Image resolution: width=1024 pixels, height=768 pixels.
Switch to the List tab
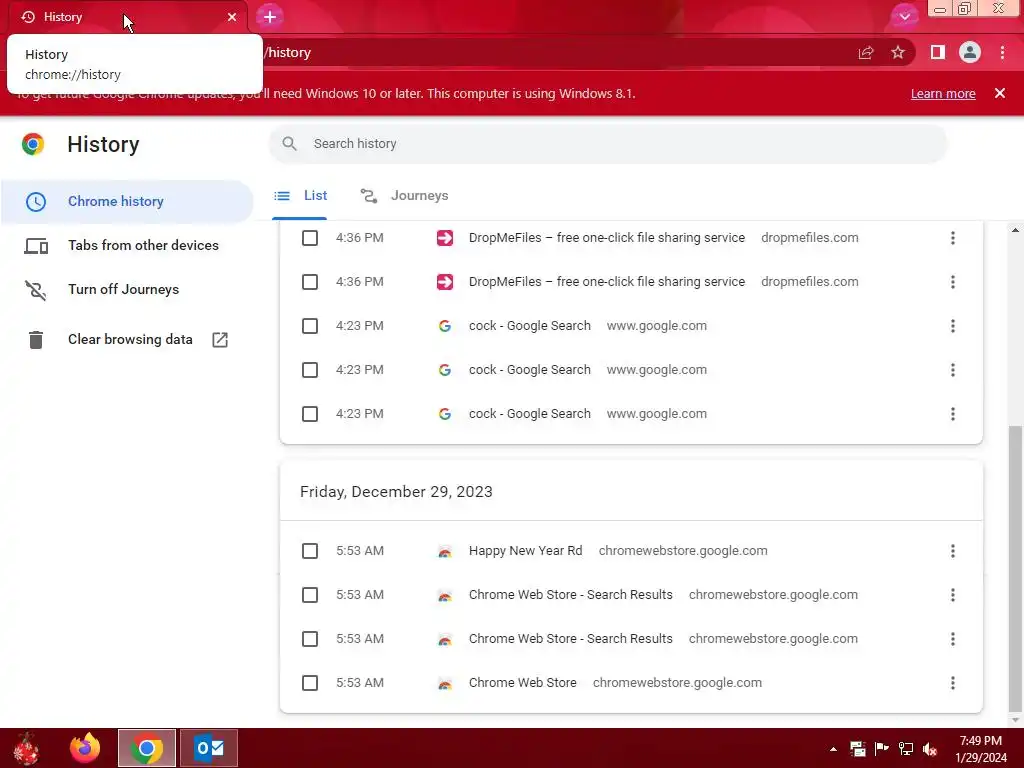click(300, 196)
